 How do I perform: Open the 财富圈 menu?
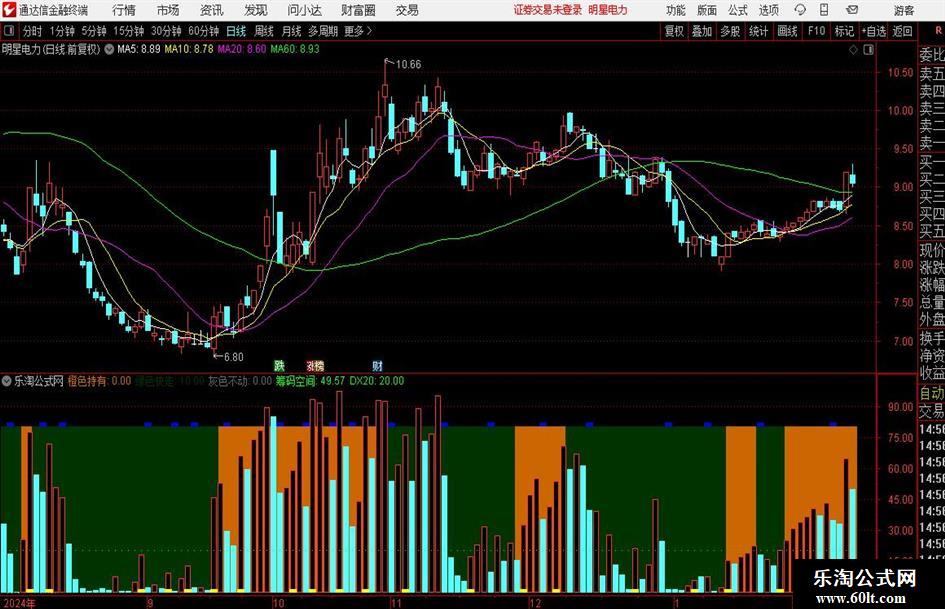pos(358,10)
